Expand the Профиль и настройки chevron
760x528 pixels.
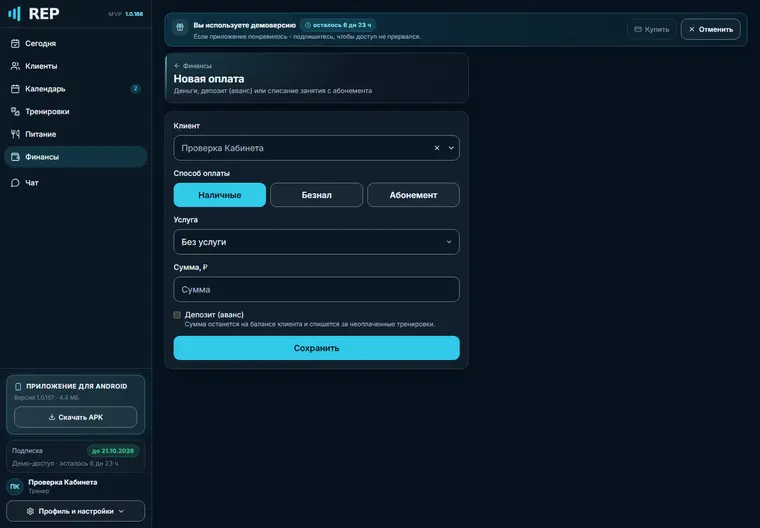point(121,511)
